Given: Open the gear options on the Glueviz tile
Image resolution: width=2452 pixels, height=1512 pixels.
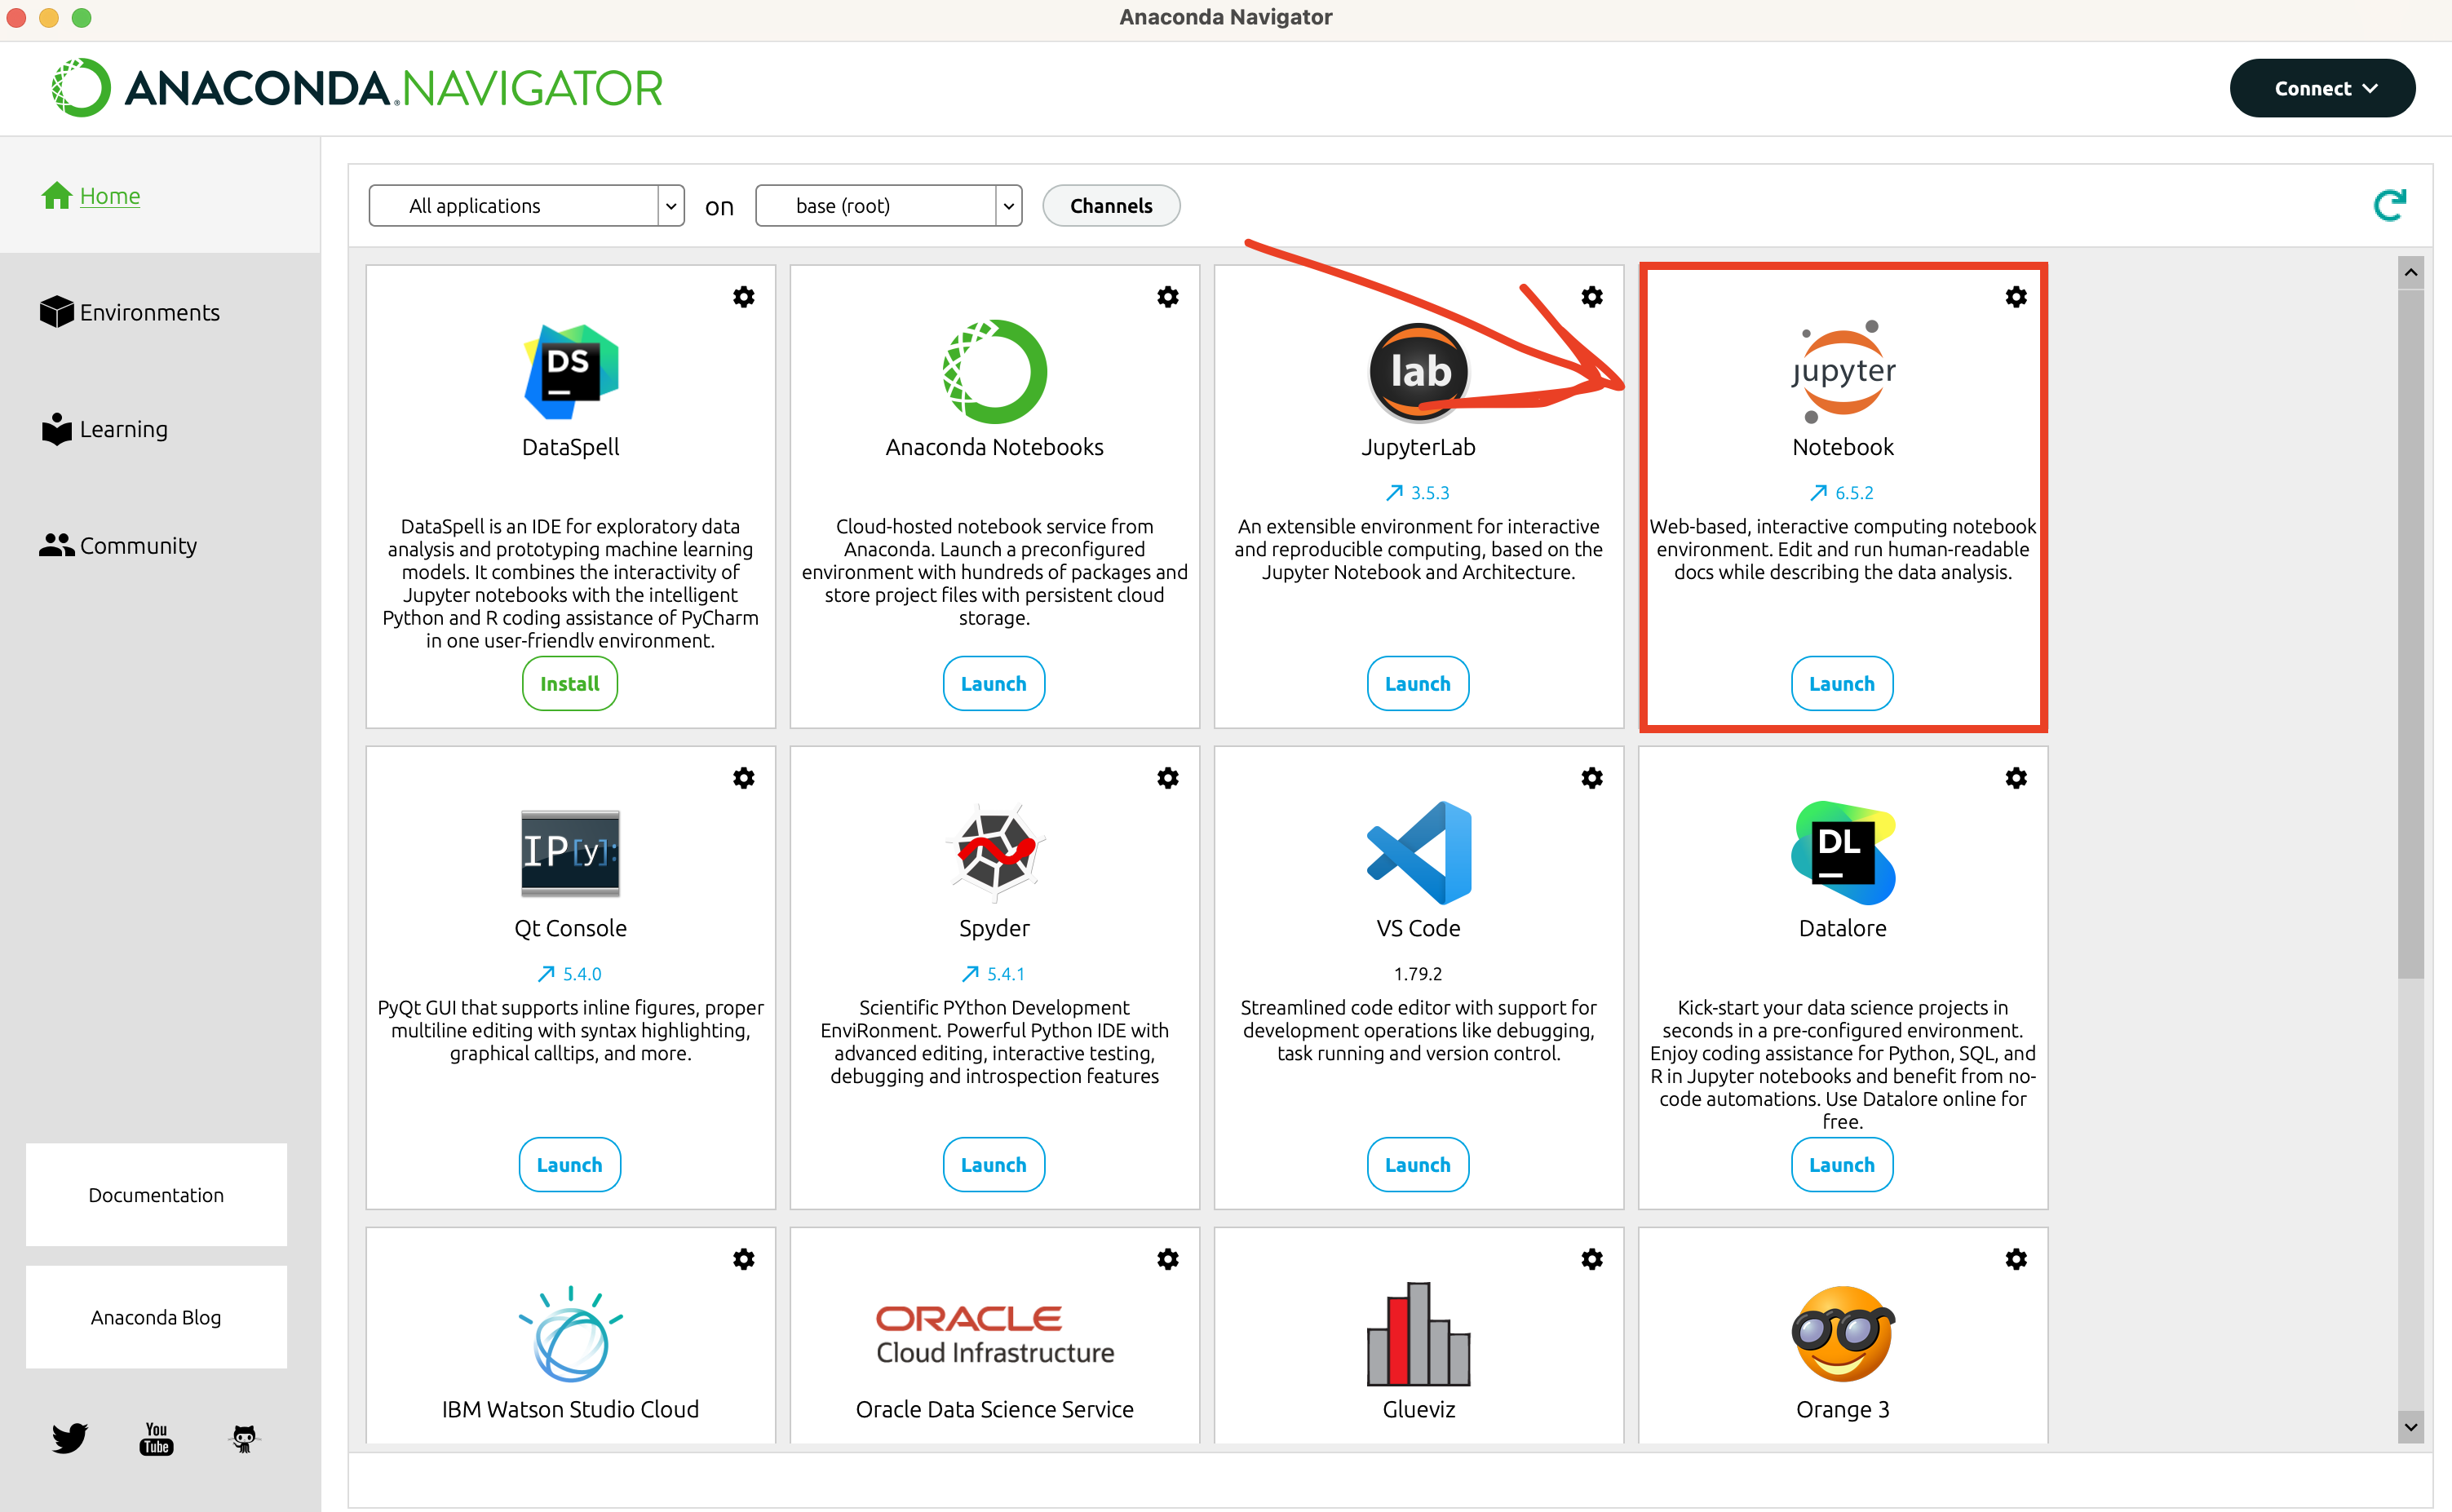Looking at the screenshot, I should click(x=1591, y=1259).
